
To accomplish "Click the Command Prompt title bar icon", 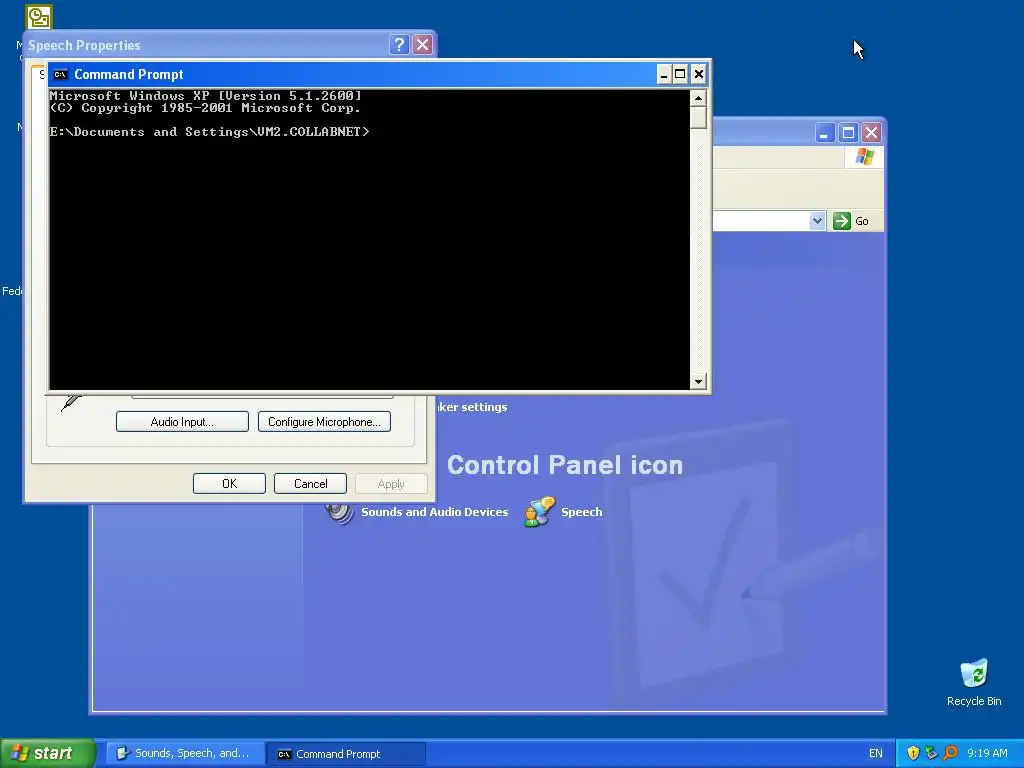I will [x=60, y=74].
